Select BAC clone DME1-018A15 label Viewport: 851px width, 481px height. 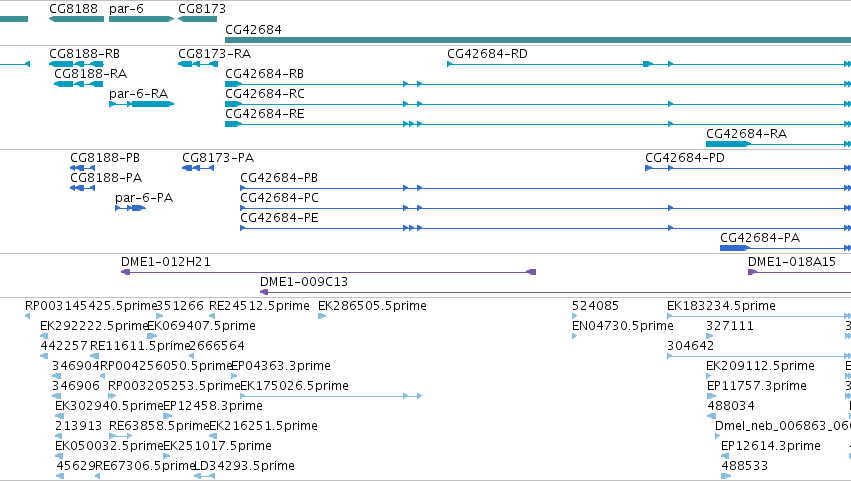pos(792,262)
